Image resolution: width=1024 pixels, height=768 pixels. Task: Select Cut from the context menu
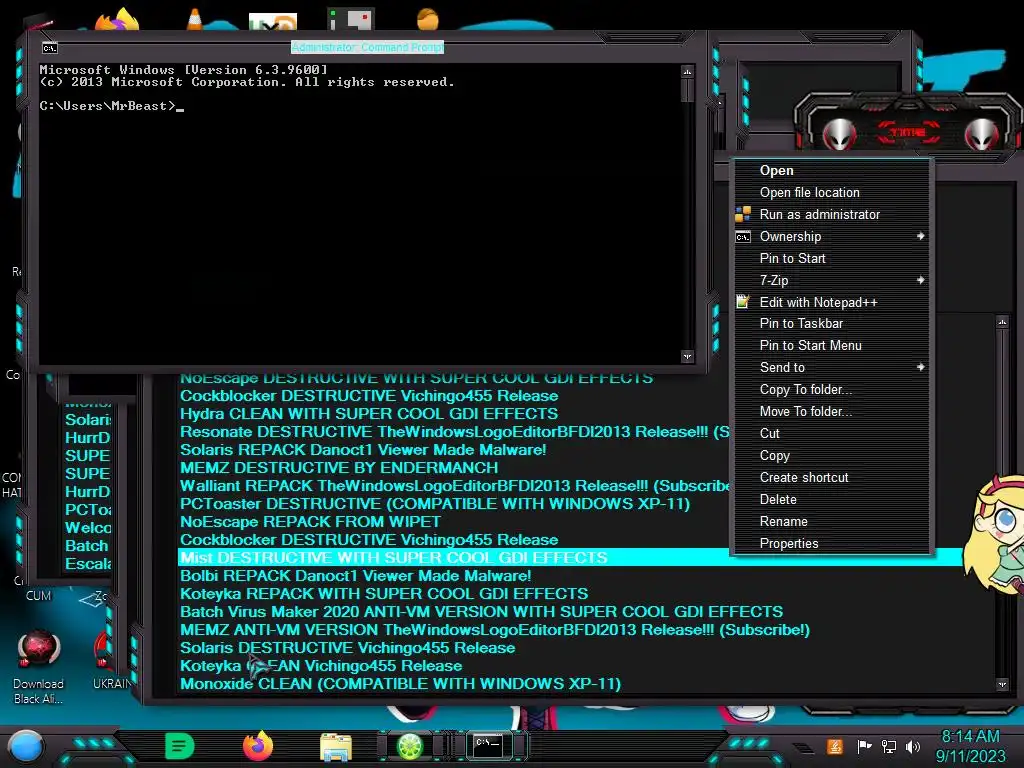tap(831, 433)
